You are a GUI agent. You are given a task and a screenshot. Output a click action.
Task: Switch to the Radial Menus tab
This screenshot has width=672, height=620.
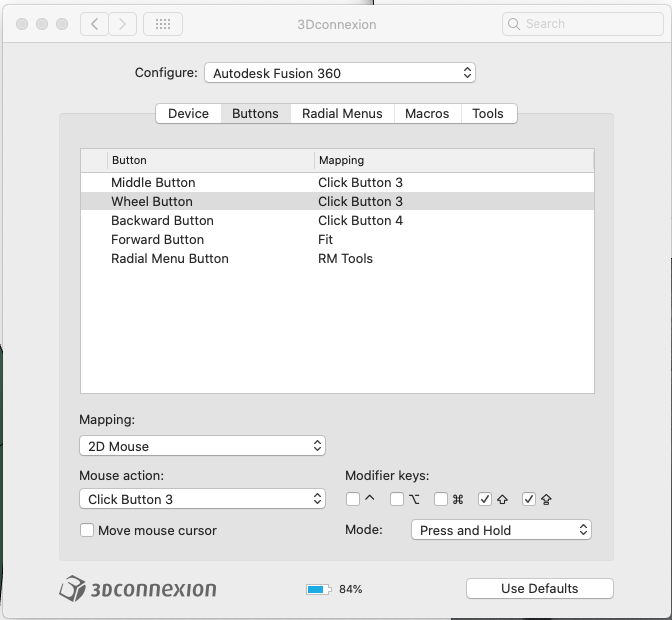coord(342,114)
